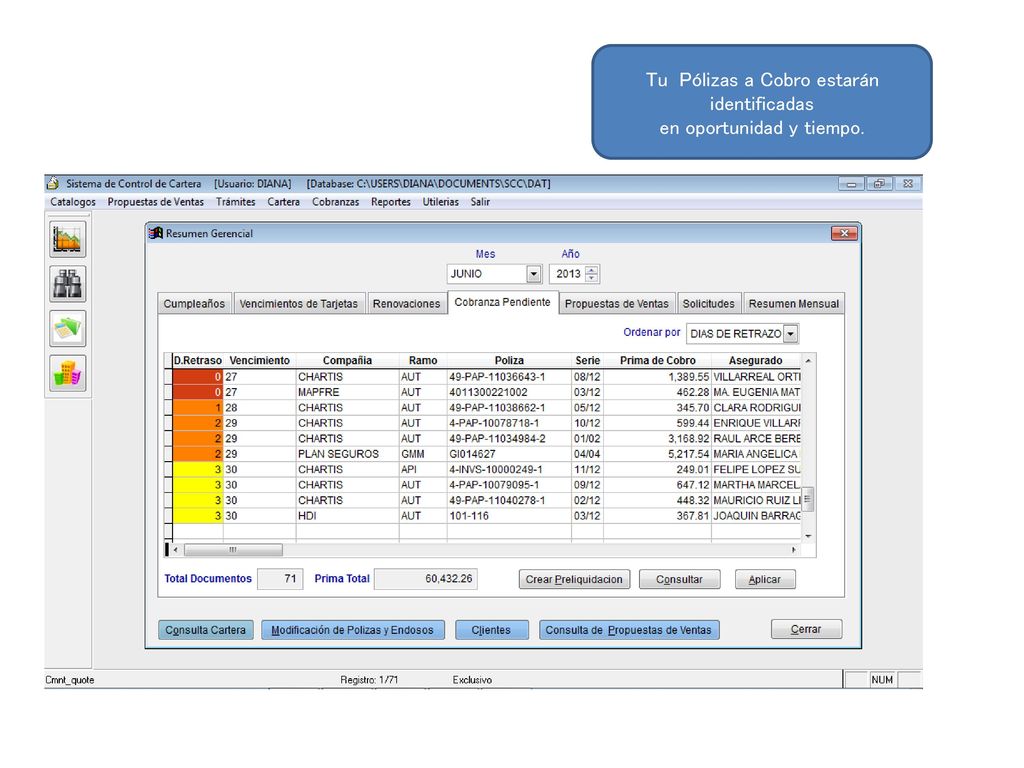
Task: Switch to the Renovaciones tab
Action: pyautogui.click(x=406, y=304)
